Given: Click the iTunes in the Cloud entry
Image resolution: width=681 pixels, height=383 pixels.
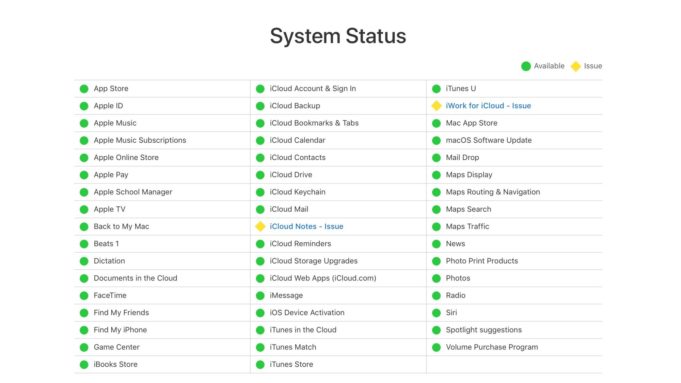Looking at the screenshot, I should click(x=303, y=330).
